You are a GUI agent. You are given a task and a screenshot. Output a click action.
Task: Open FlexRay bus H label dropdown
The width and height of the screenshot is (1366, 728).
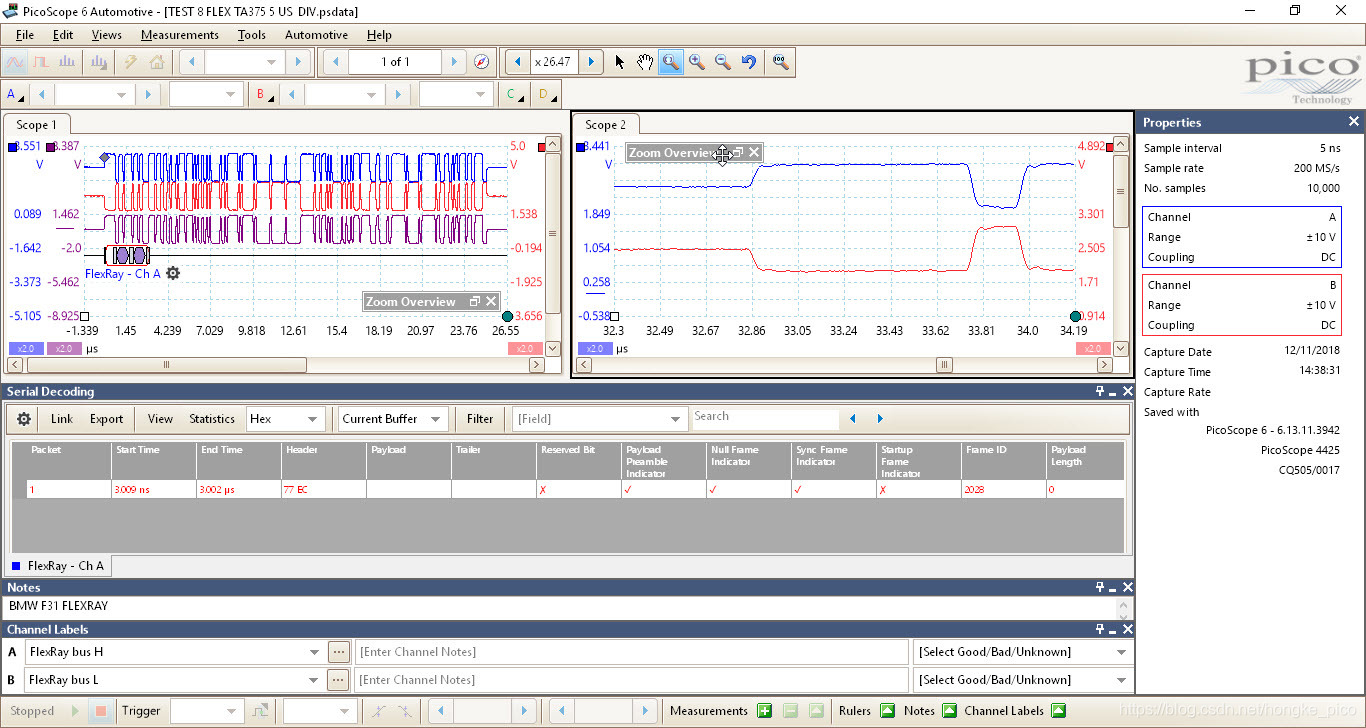coord(316,652)
